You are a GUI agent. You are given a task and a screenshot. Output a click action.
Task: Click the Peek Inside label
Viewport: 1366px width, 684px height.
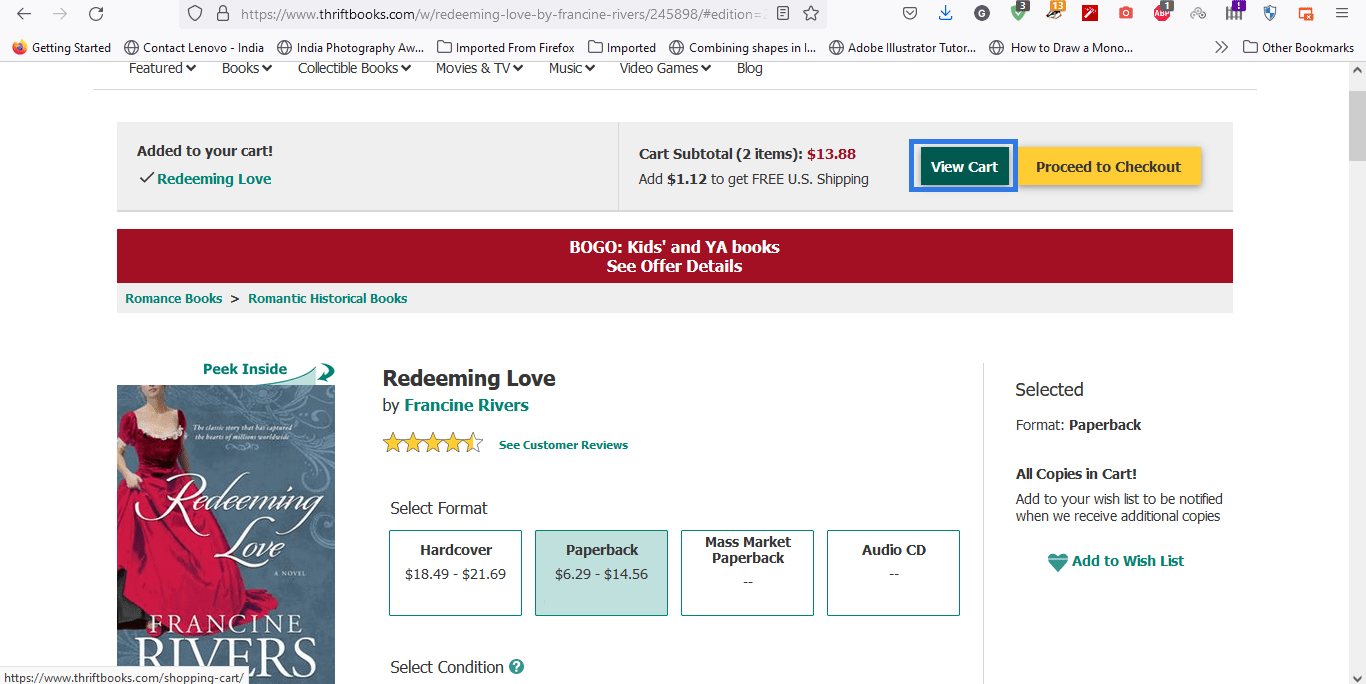(245, 369)
